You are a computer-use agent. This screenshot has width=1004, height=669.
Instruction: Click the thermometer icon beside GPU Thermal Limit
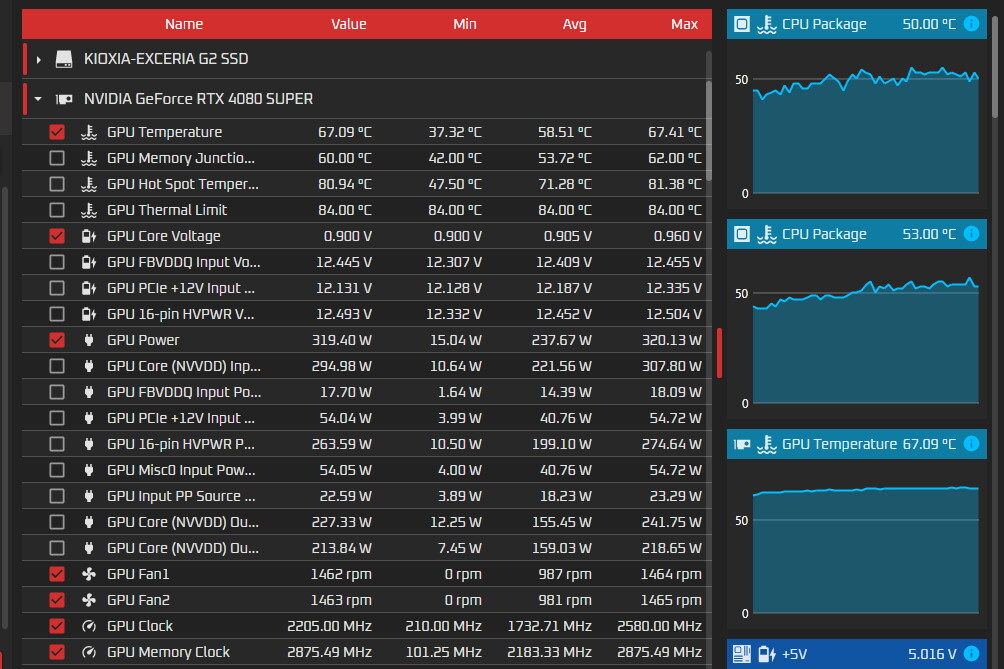click(89, 210)
